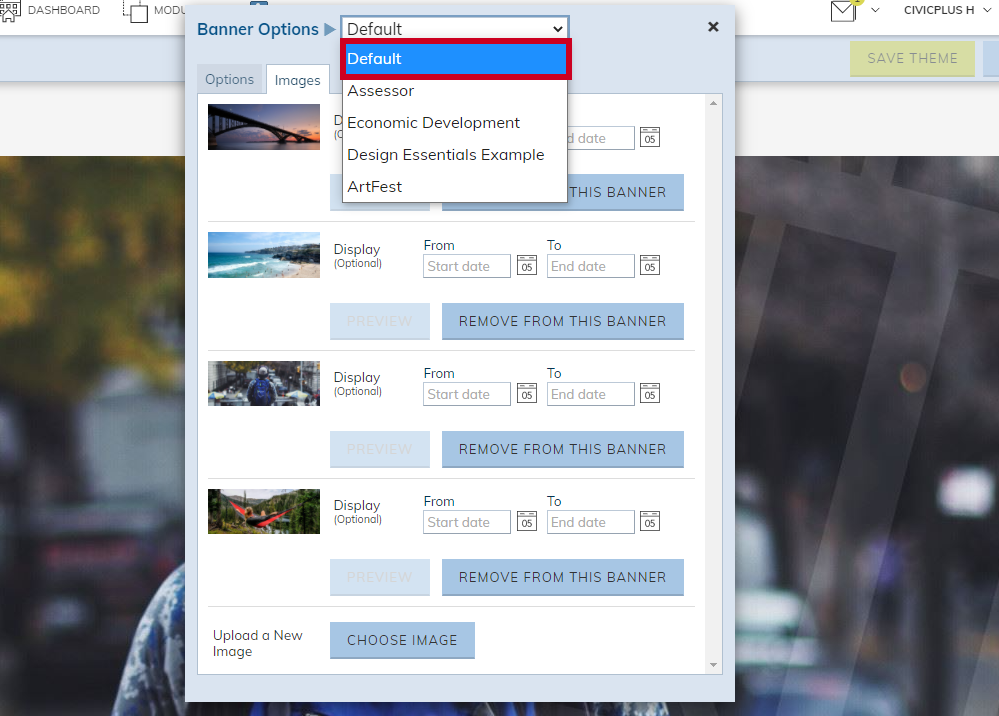The width and height of the screenshot is (999, 716).
Task: Switch to the Options tab
Action: (x=229, y=80)
